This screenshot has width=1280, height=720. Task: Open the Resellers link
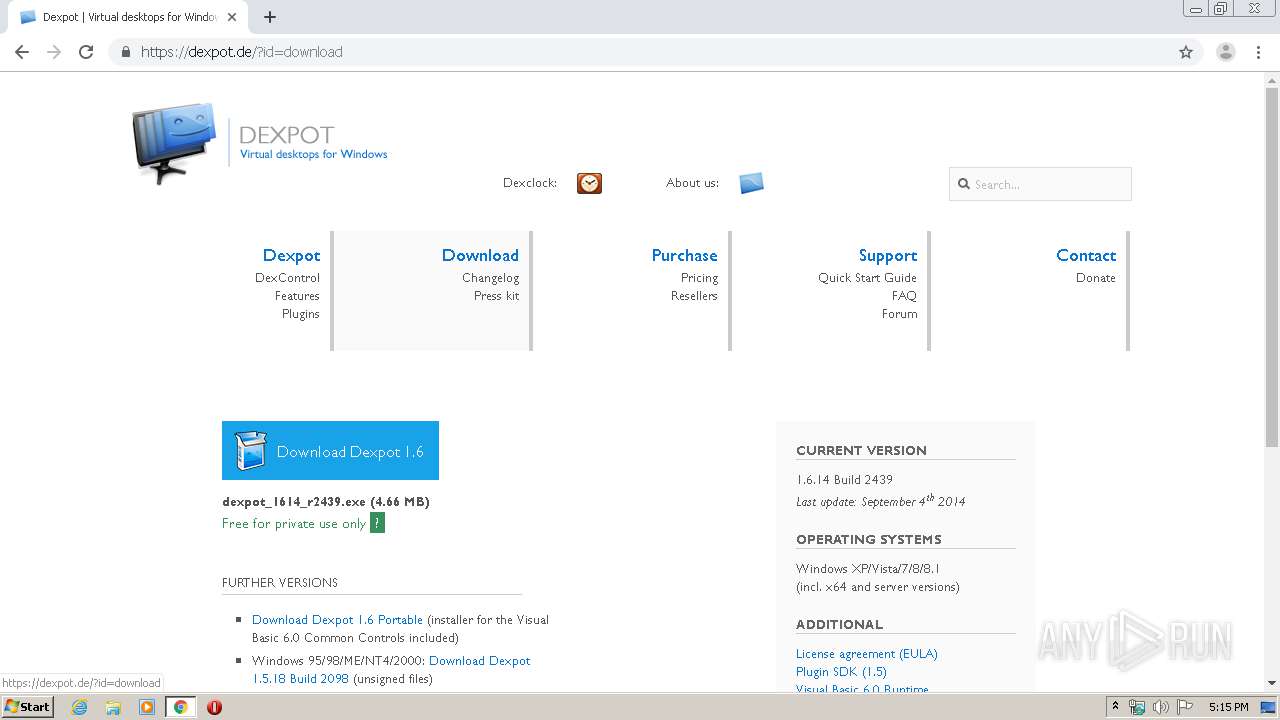coord(694,296)
